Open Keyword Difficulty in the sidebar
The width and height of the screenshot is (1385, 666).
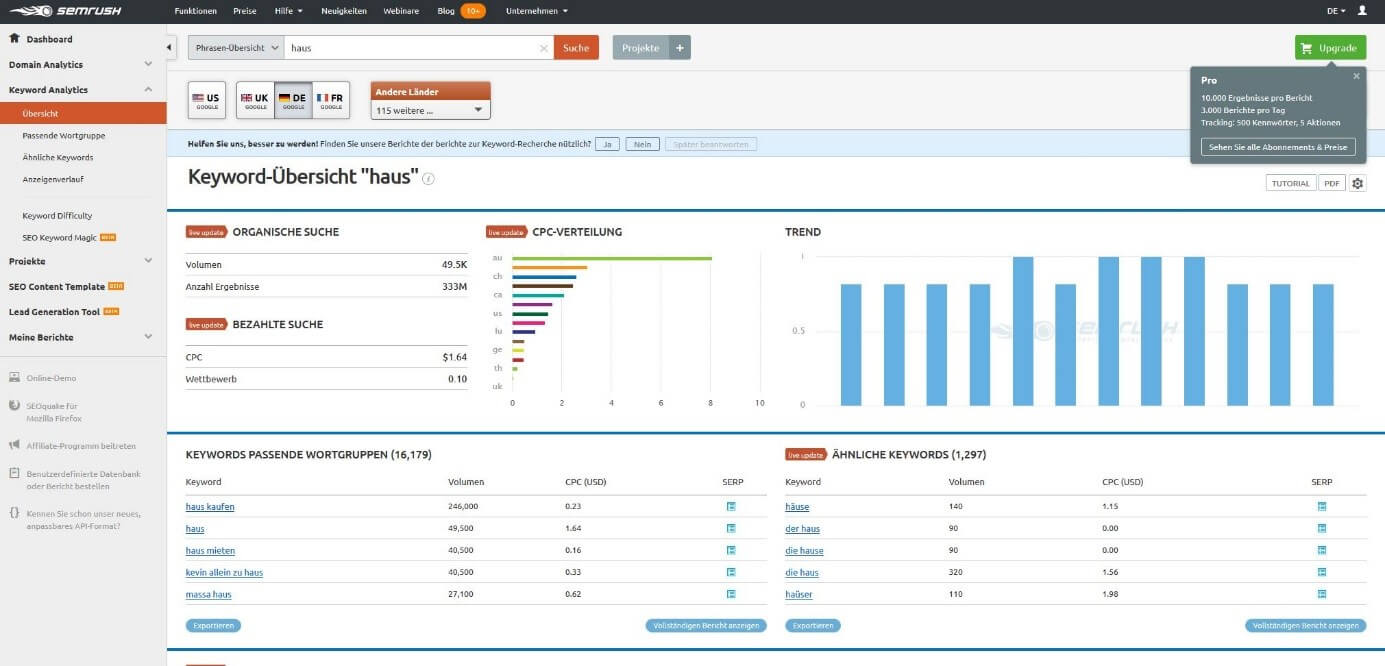pyautogui.click(x=57, y=216)
